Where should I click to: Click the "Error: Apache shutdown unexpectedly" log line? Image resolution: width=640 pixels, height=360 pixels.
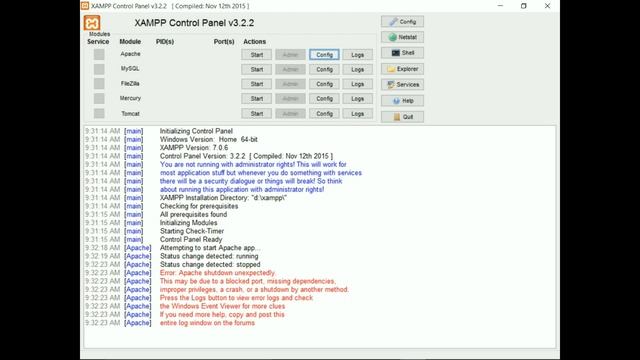pyautogui.click(x=218, y=273)
